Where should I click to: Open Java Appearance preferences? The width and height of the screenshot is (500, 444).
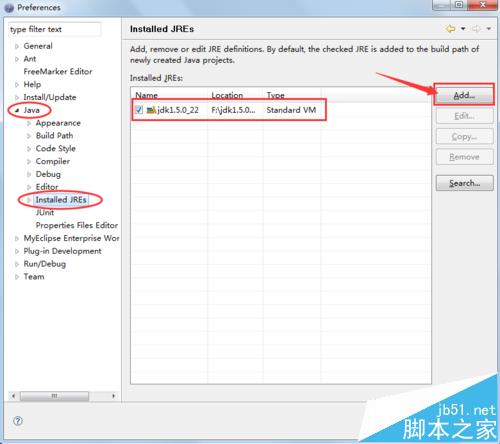coord(58,123)
